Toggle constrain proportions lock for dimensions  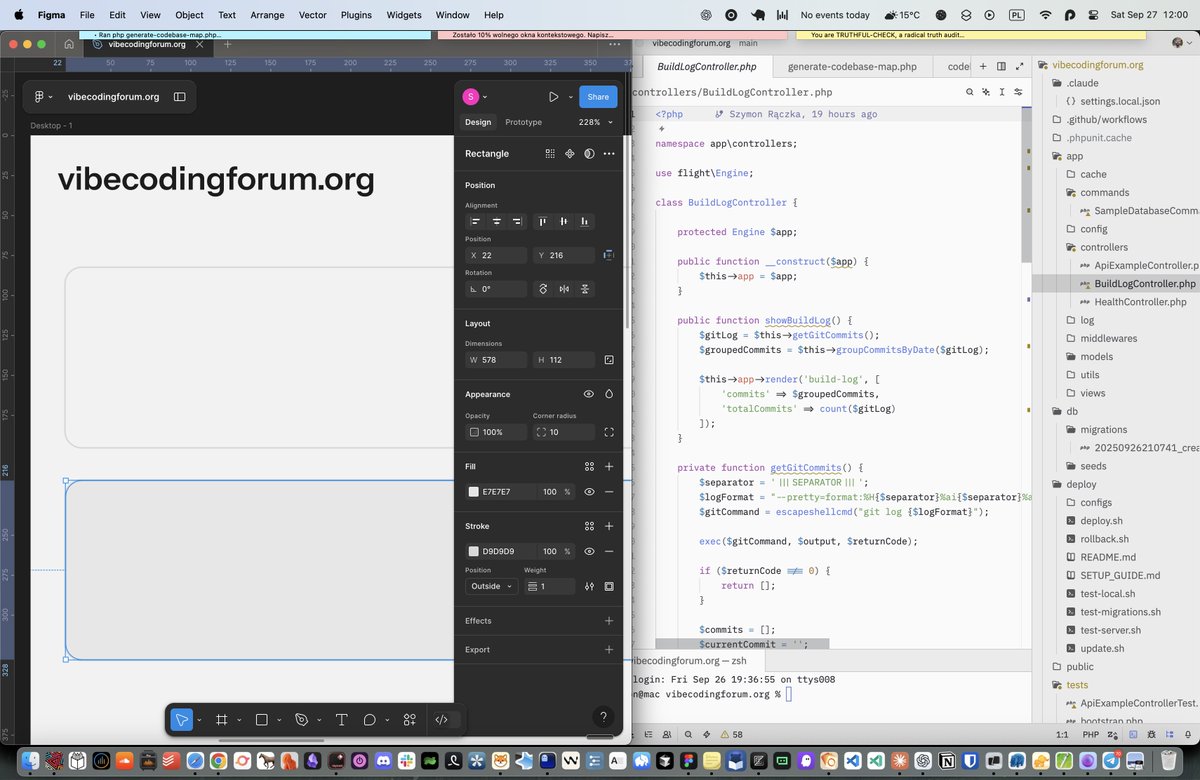coord(609,359)
